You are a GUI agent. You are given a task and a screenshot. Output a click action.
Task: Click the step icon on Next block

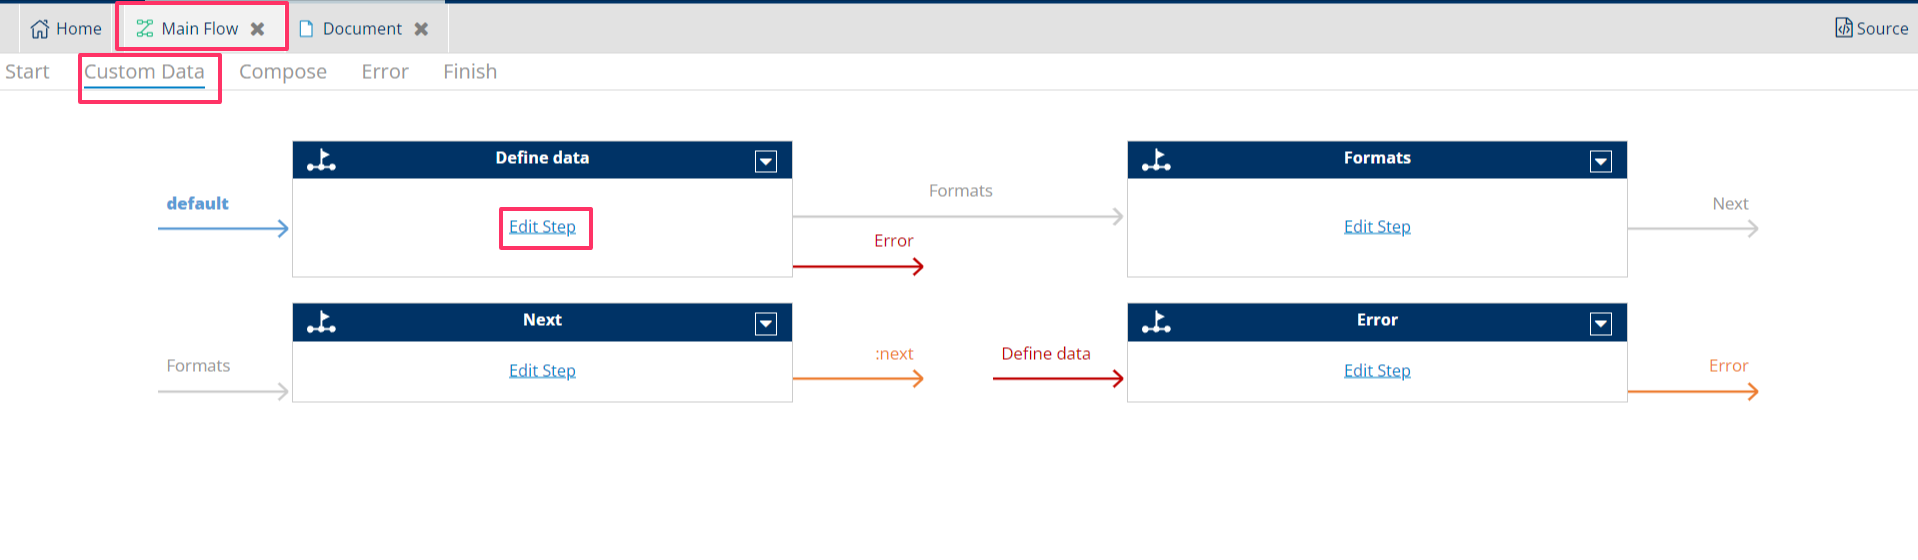[321, 322]
